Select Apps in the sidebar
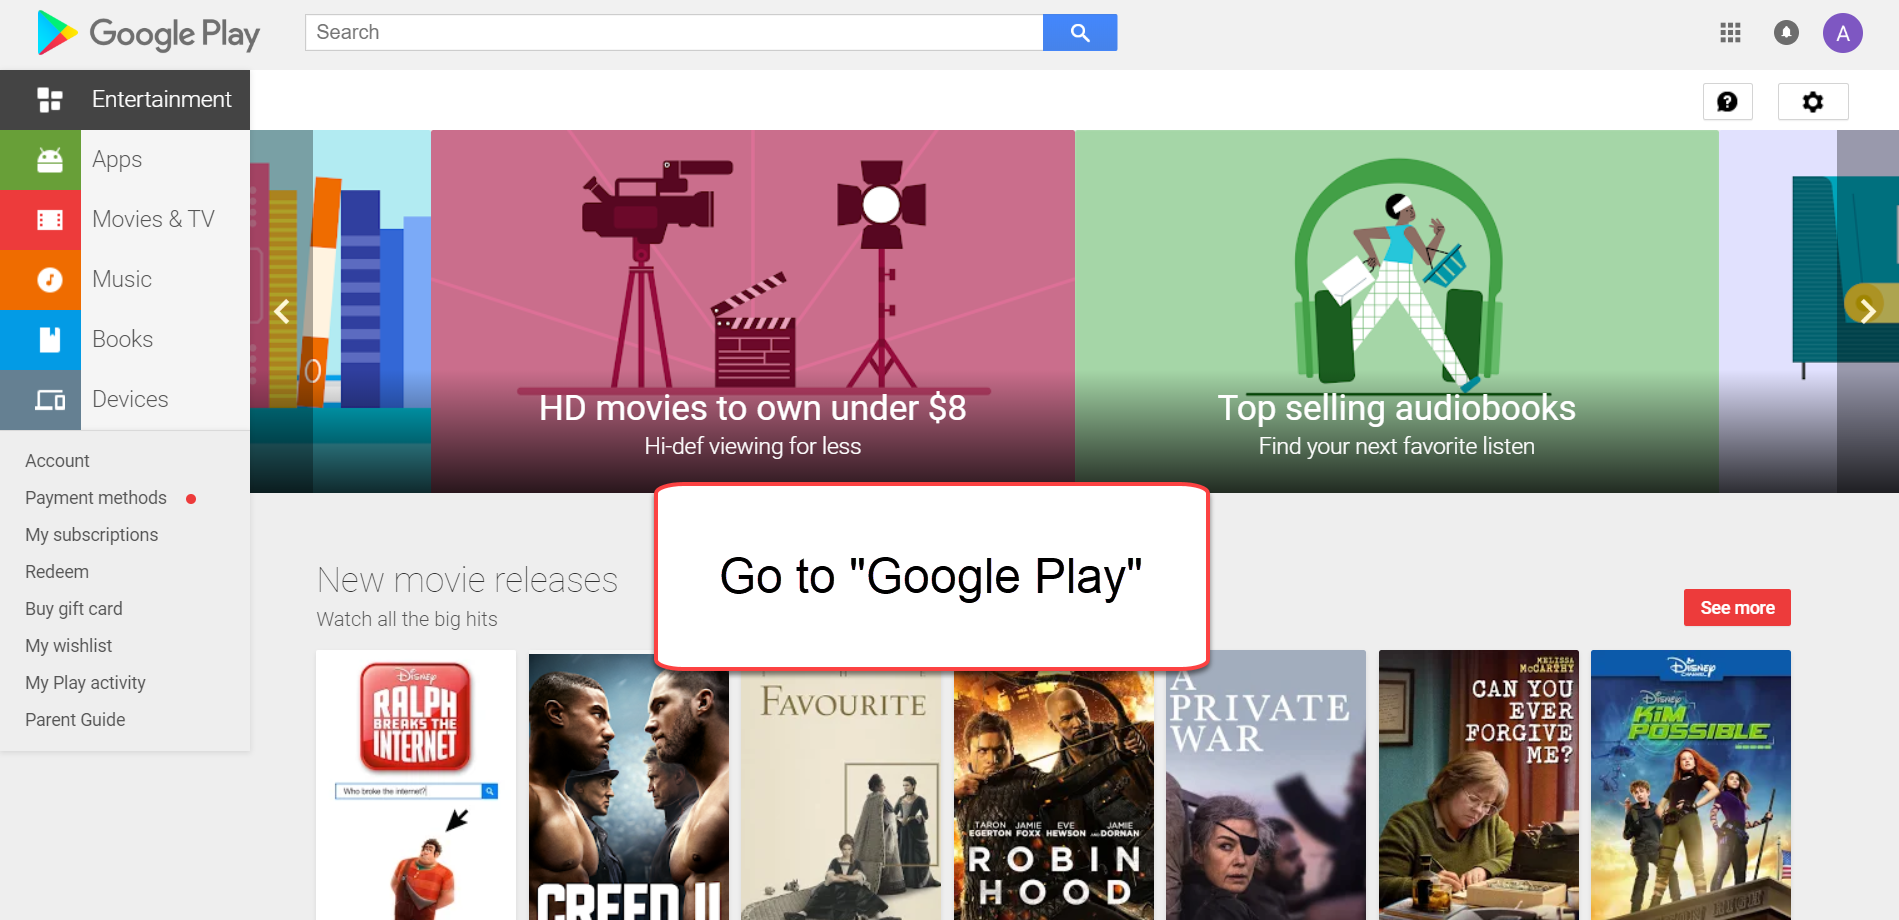This screenshot has height=920, width=1899. click(x=117, y=160)
